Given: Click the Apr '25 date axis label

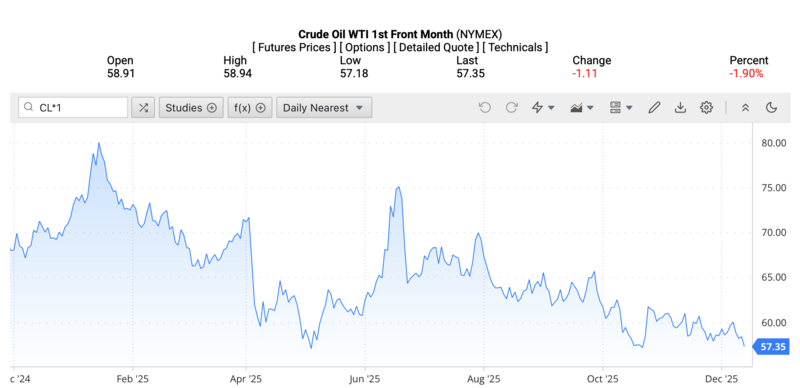Looking at the screenshot, I should click(246, 379).
